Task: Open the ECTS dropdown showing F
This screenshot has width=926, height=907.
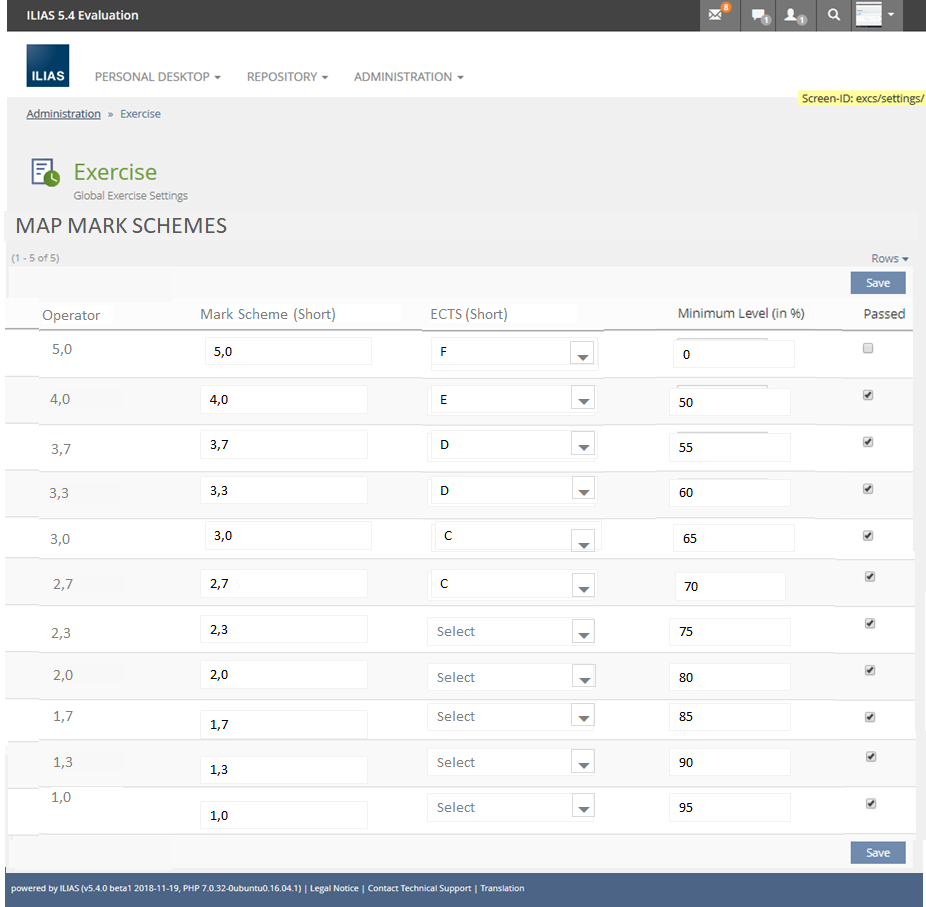Action: click(582, 354)
